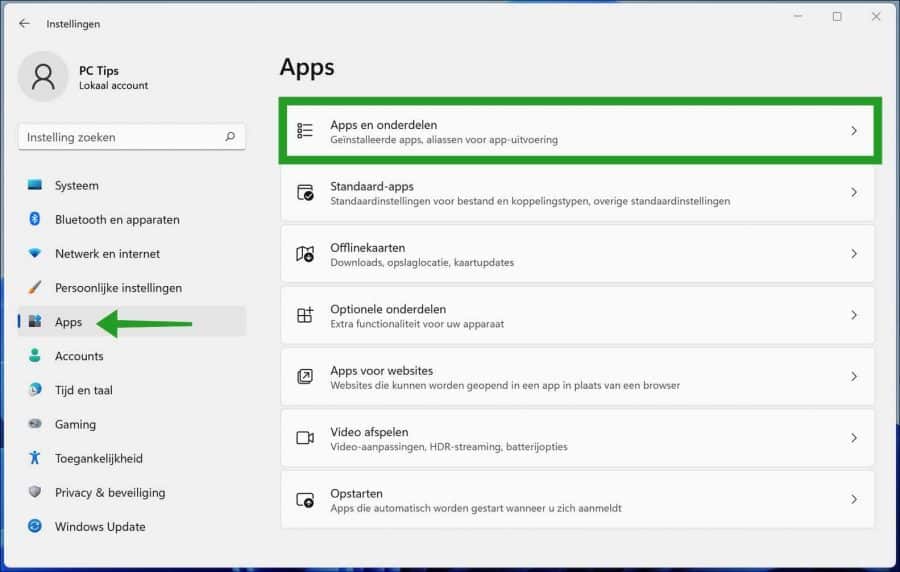Click the Accounts person icon
Screen dimensions: 900x572
point(35,355)
